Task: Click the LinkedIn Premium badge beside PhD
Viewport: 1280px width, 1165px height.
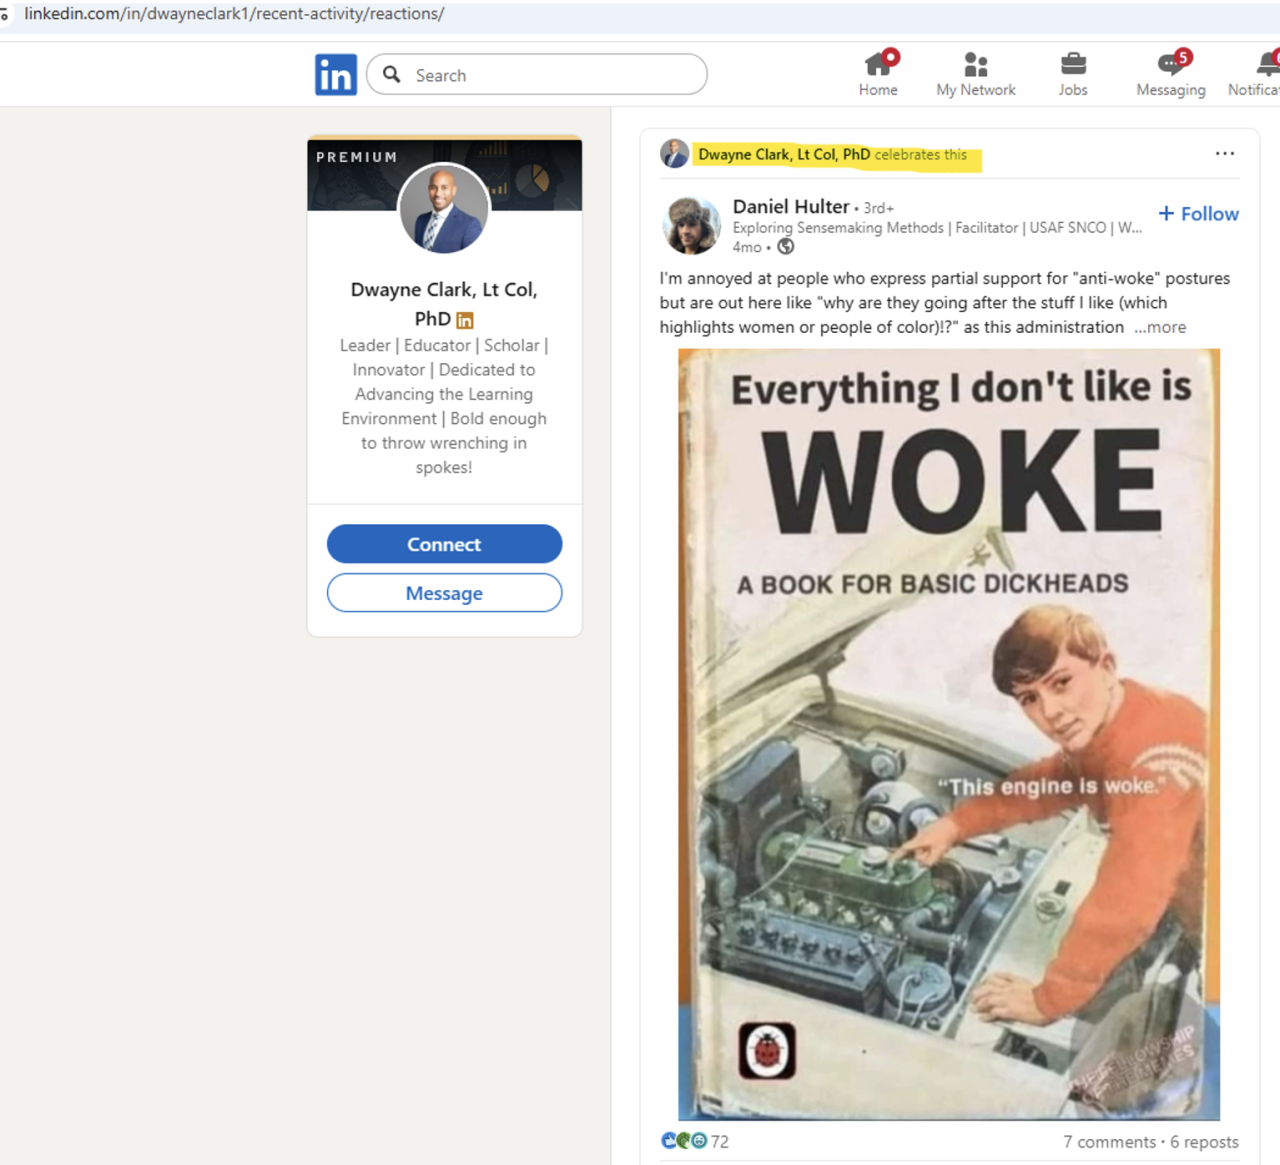Action: click(465, 320)
